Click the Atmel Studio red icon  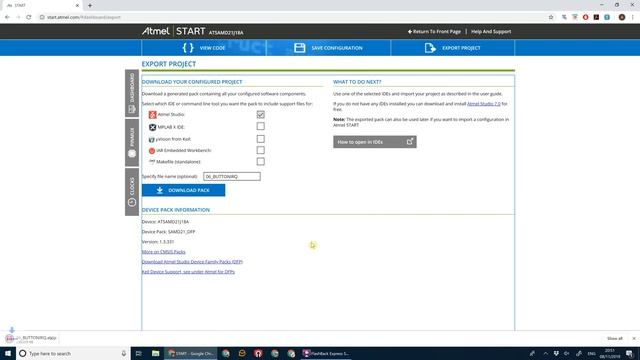[152, 115]
